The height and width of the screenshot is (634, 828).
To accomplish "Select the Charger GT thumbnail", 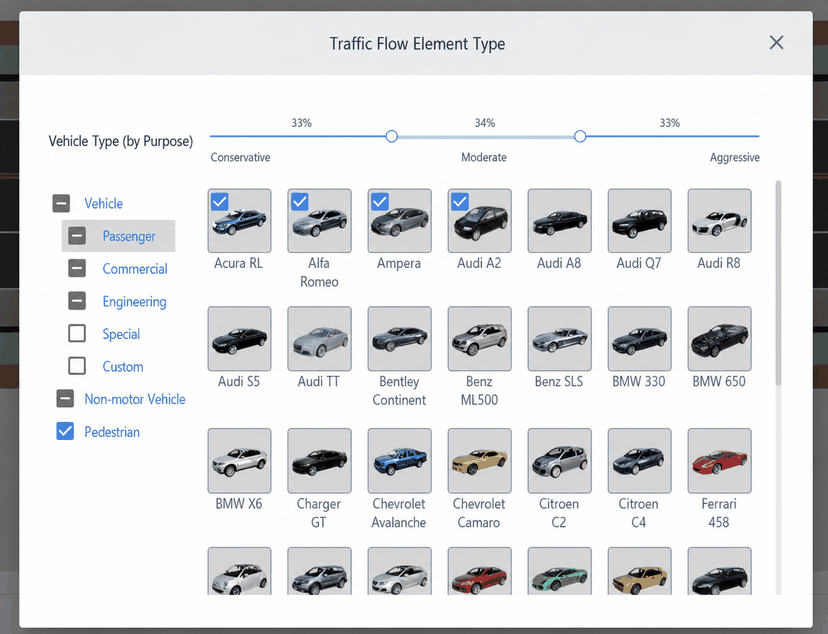I will point(319,460).
